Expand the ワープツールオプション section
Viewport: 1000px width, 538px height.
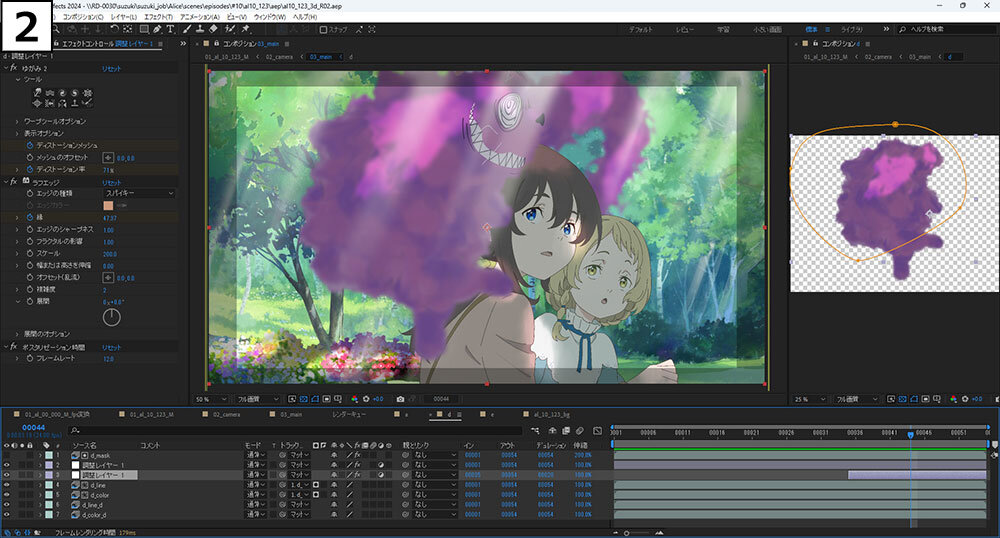coord(17,121)
